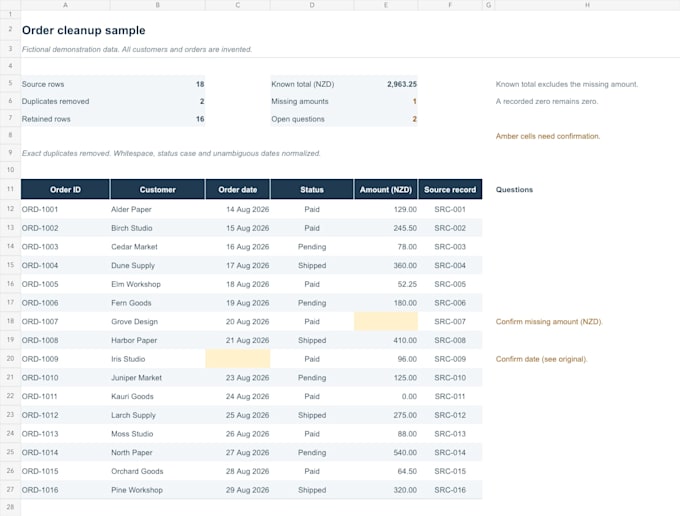The height and width of the screenshot is (516, 680).
Task: Select the 'Birch Studio' customer cell
Action: click(x=157, y=228)
